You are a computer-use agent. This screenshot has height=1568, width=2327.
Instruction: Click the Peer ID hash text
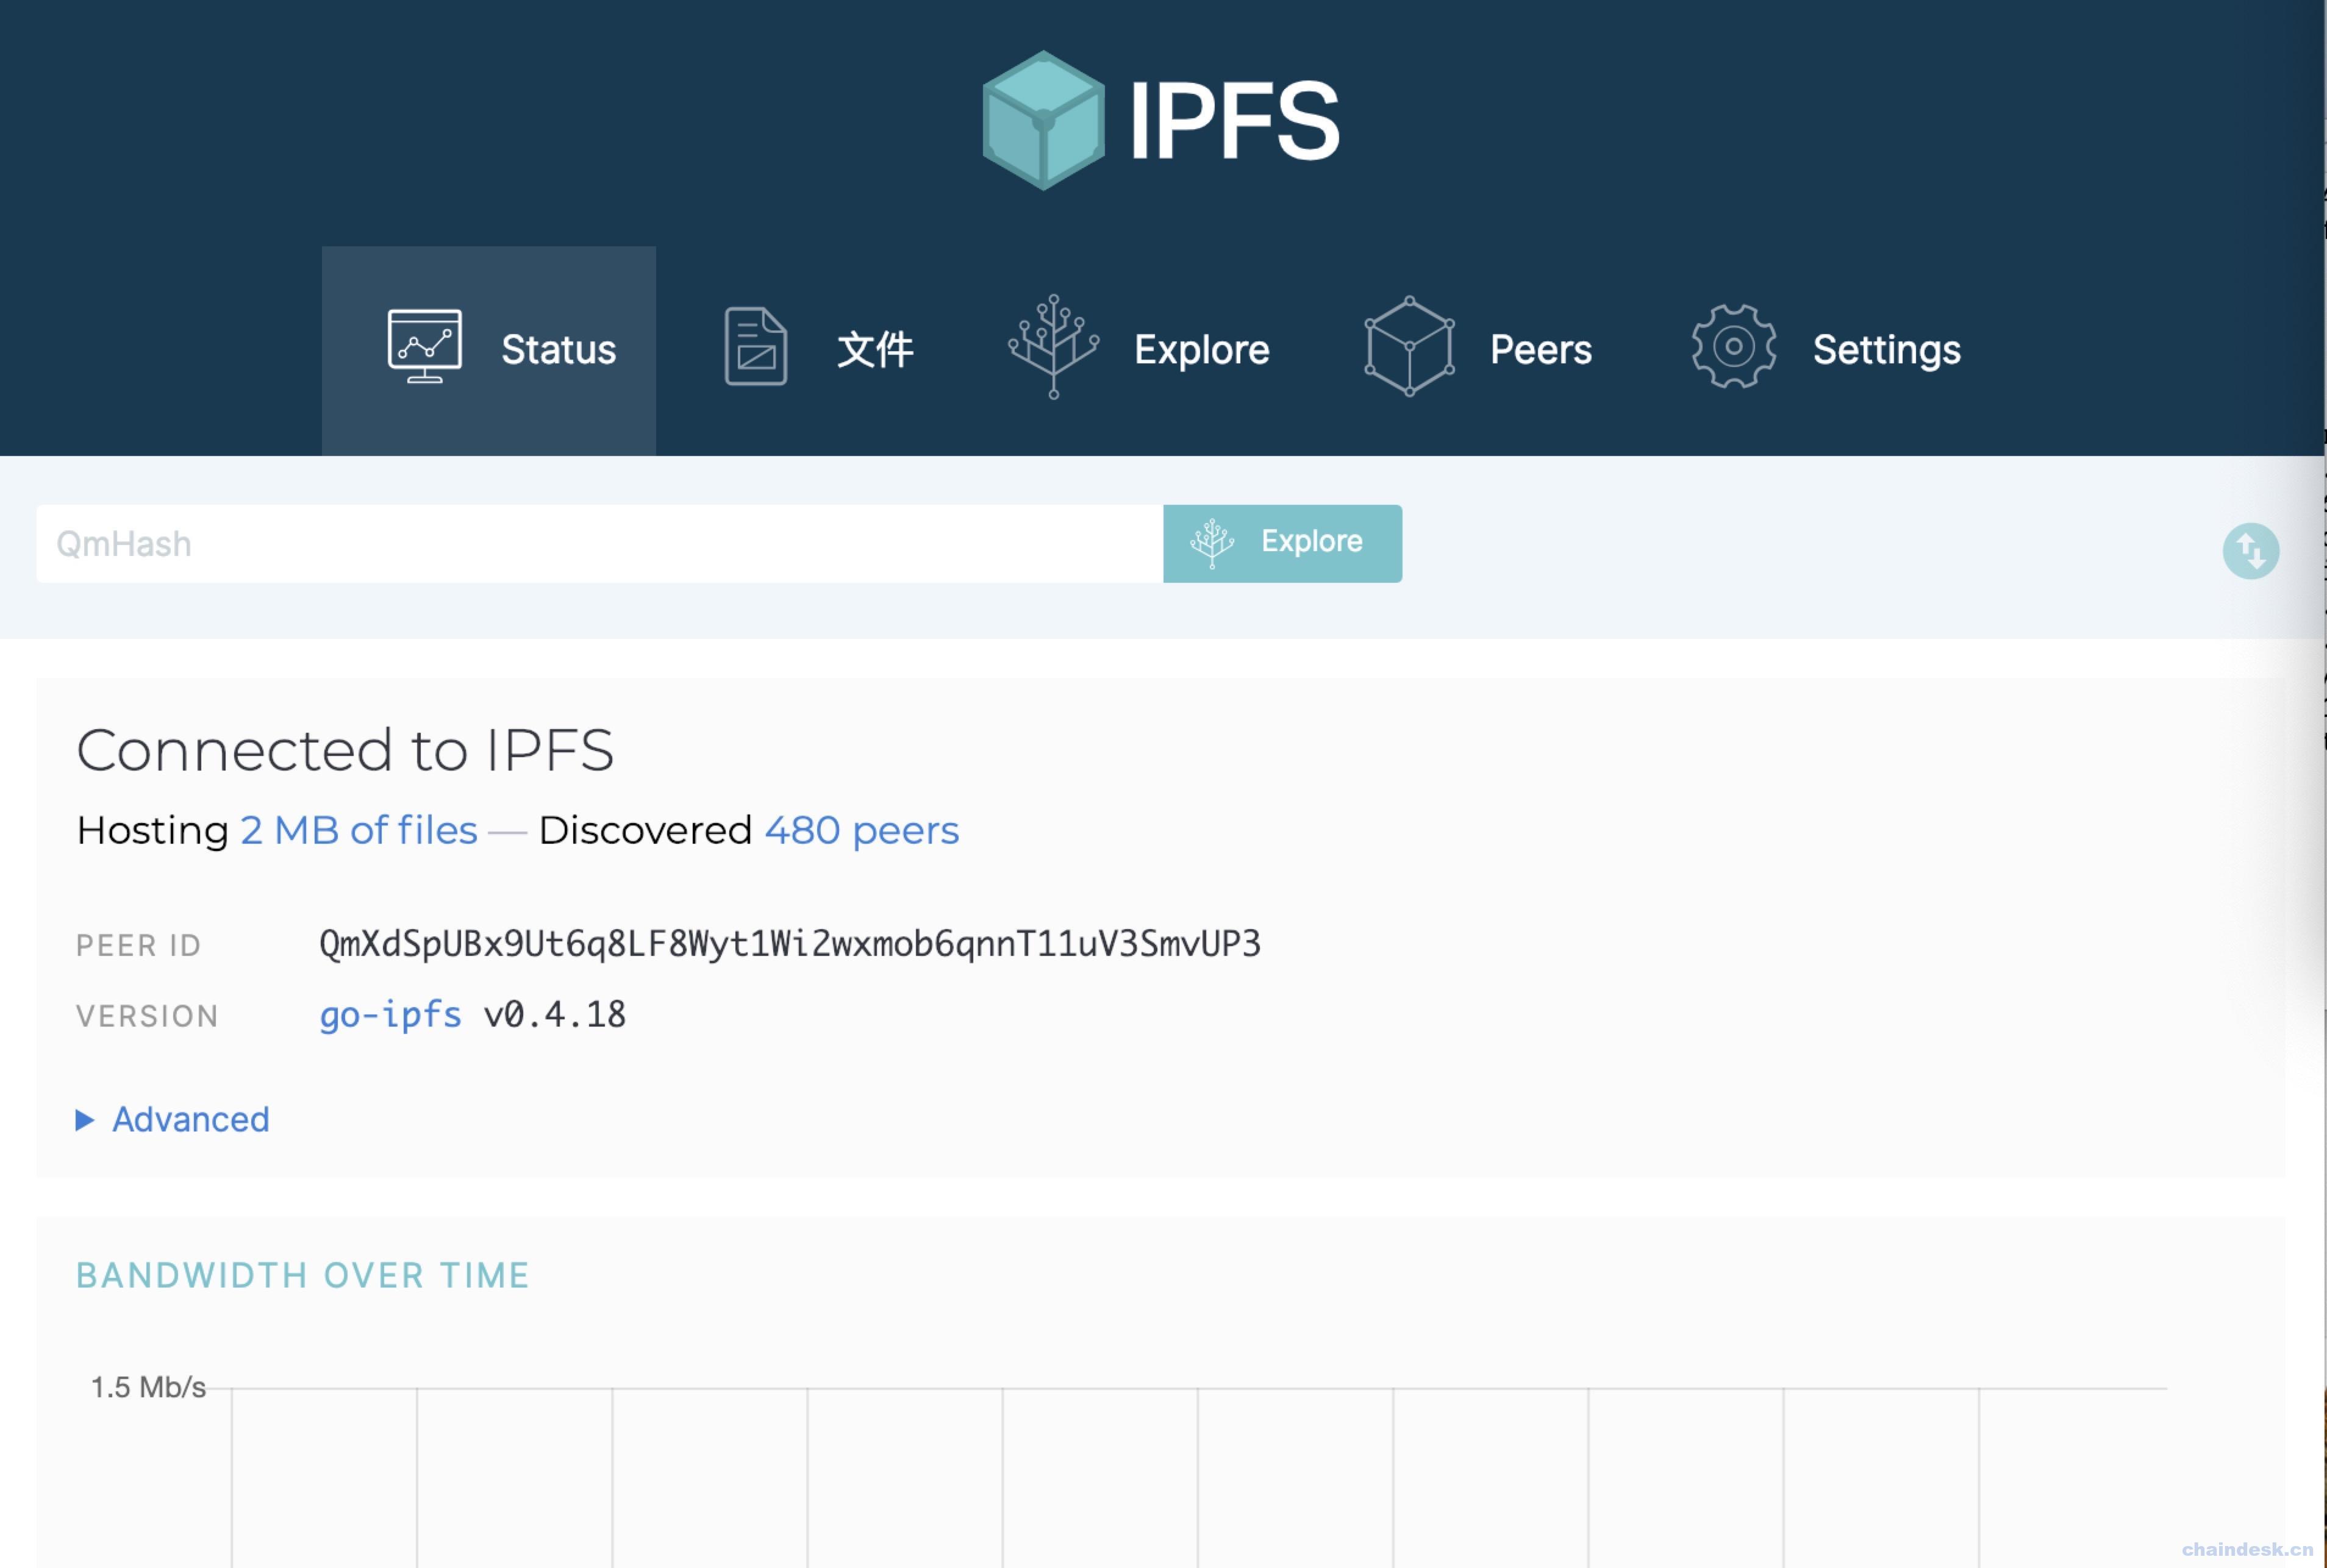[790, 944]
